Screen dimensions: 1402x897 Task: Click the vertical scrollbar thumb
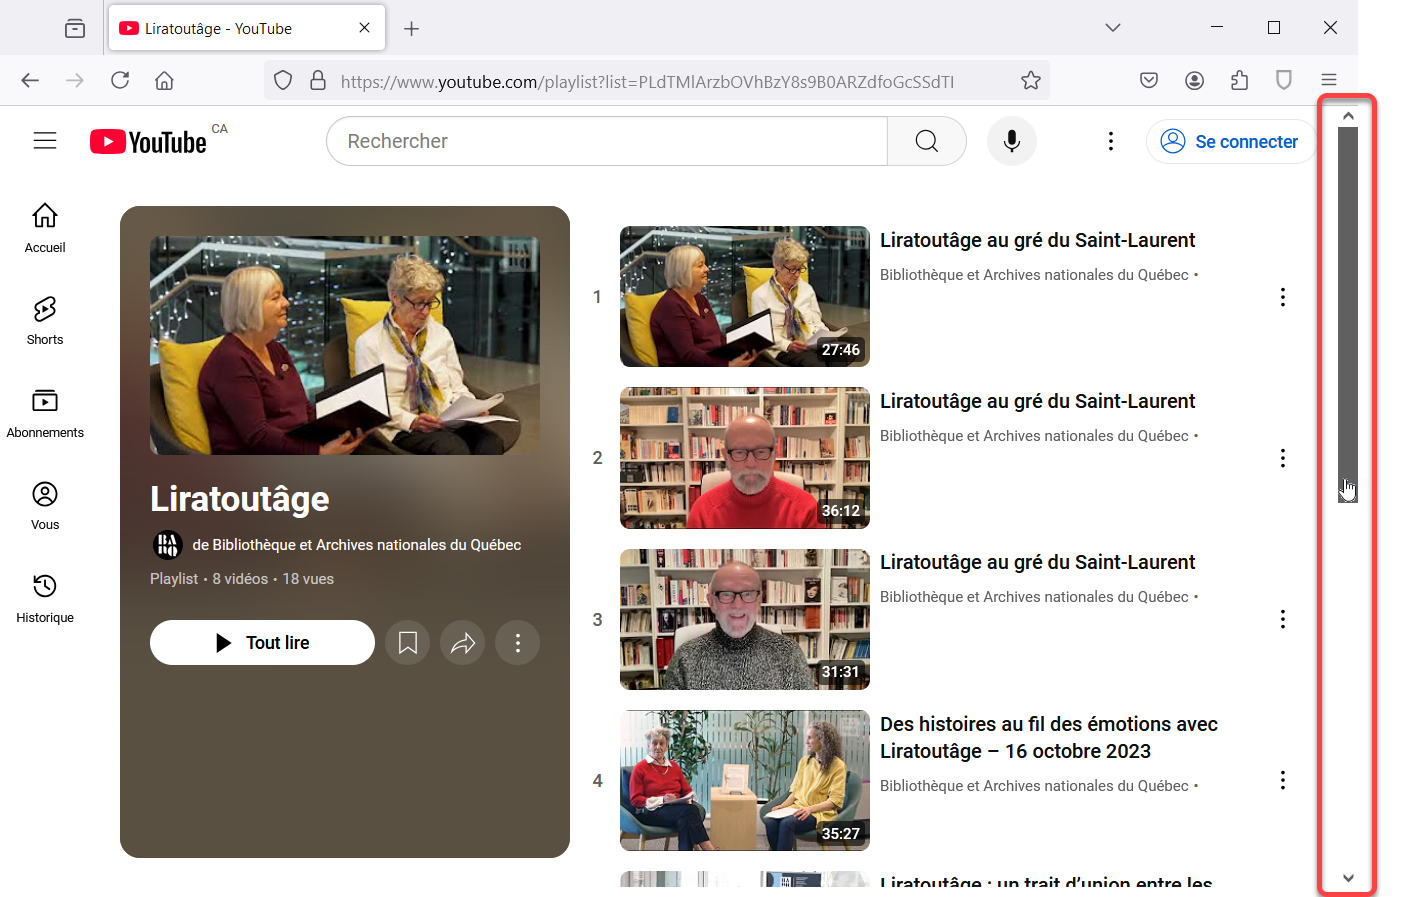1348,314
